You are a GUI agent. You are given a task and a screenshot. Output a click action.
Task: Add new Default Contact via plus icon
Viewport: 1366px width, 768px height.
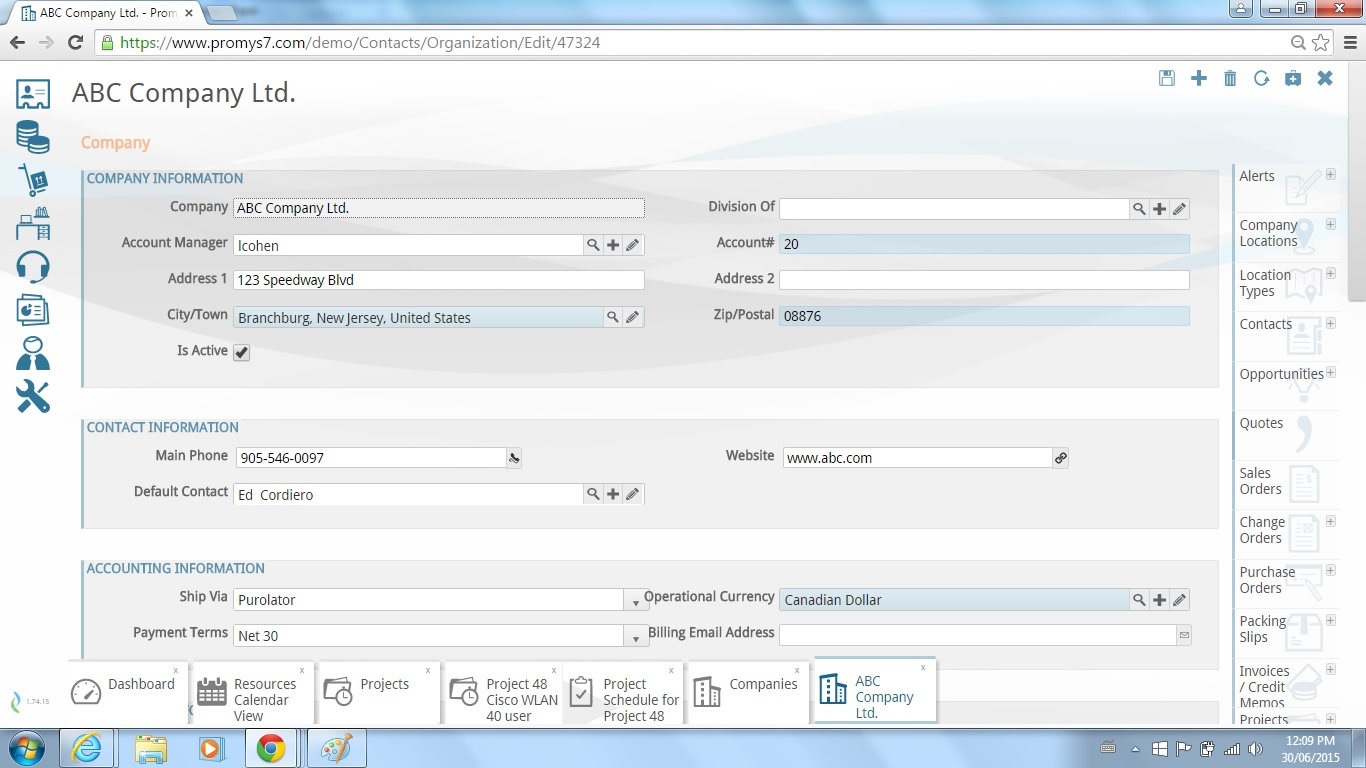coord(613,494)
